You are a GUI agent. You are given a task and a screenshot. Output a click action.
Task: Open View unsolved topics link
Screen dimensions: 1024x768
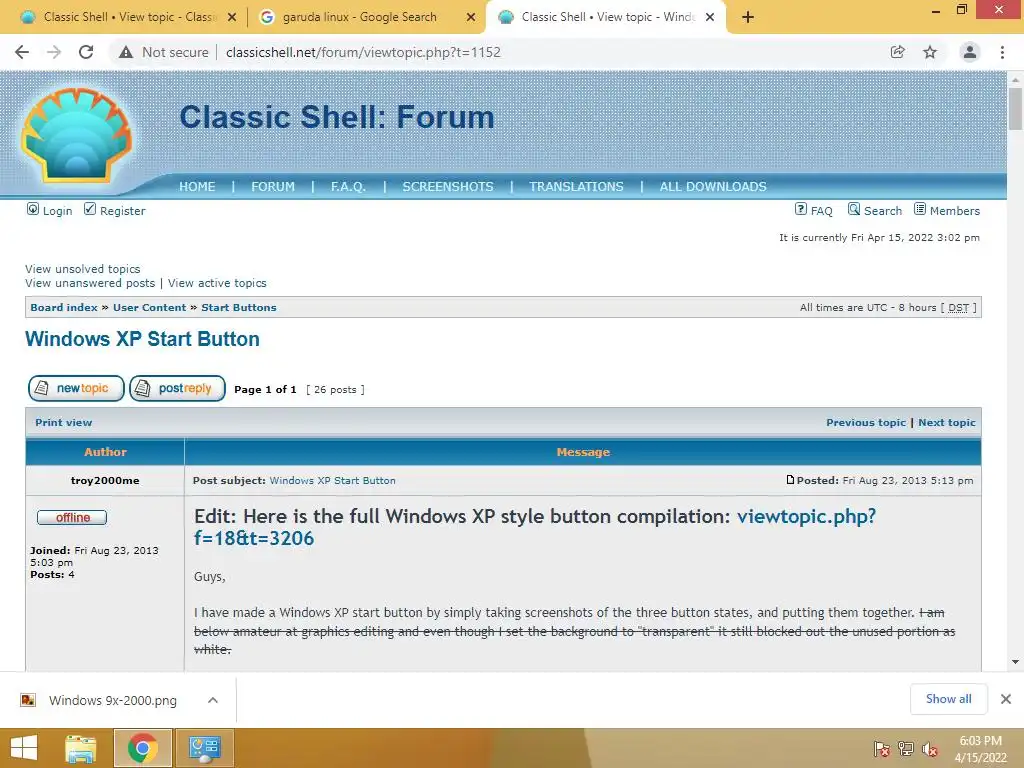(82, 269)
